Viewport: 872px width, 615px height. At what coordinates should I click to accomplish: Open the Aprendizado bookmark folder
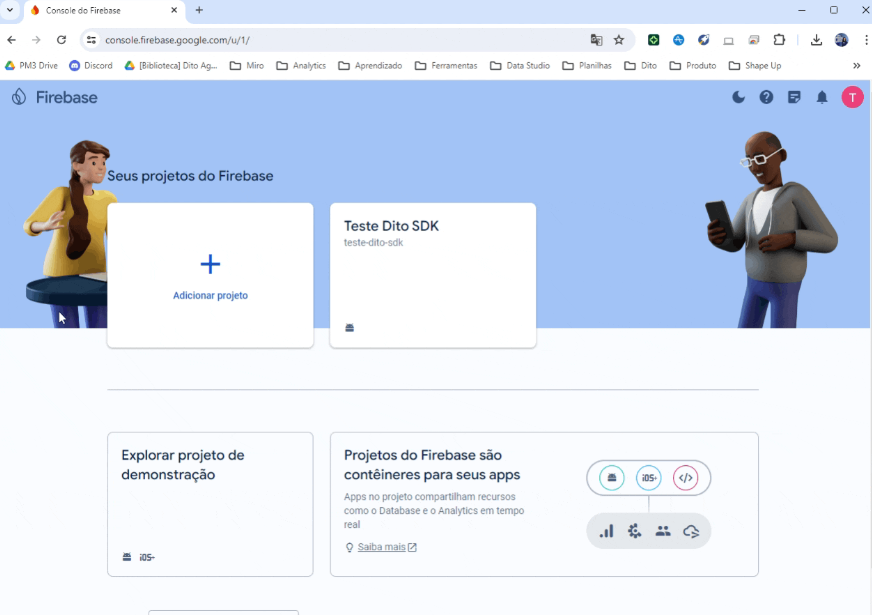[370, 66]
